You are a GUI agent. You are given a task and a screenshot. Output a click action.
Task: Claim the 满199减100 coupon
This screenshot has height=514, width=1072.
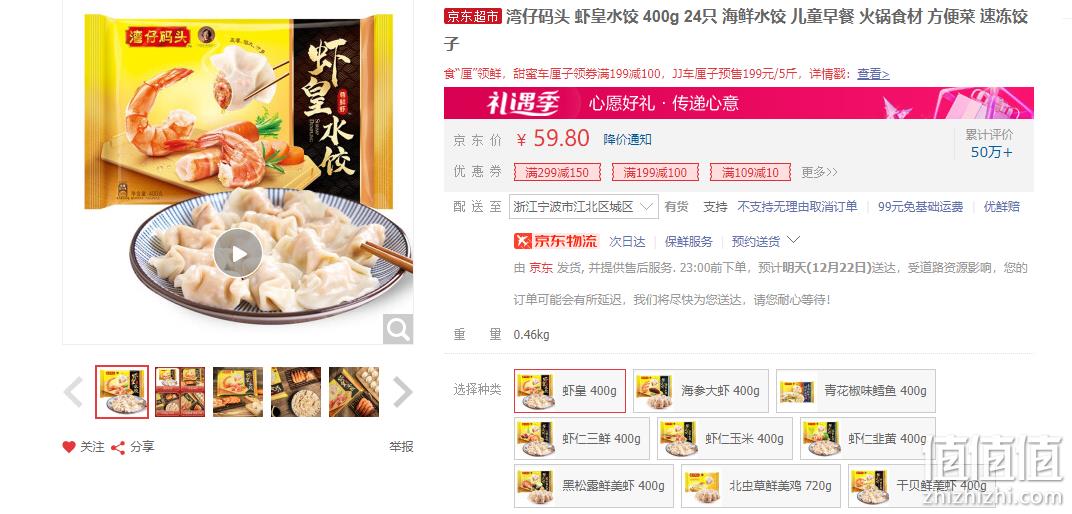(x=656, y=172)
